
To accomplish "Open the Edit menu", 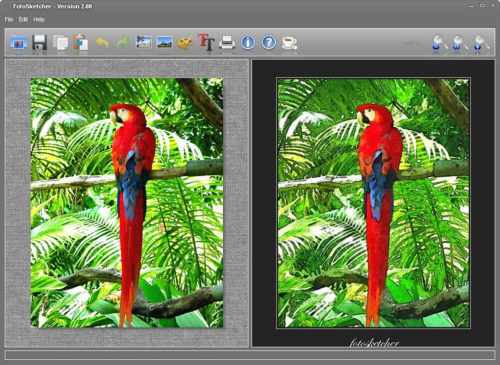I will pyautogui.click(x=23, y=20).
